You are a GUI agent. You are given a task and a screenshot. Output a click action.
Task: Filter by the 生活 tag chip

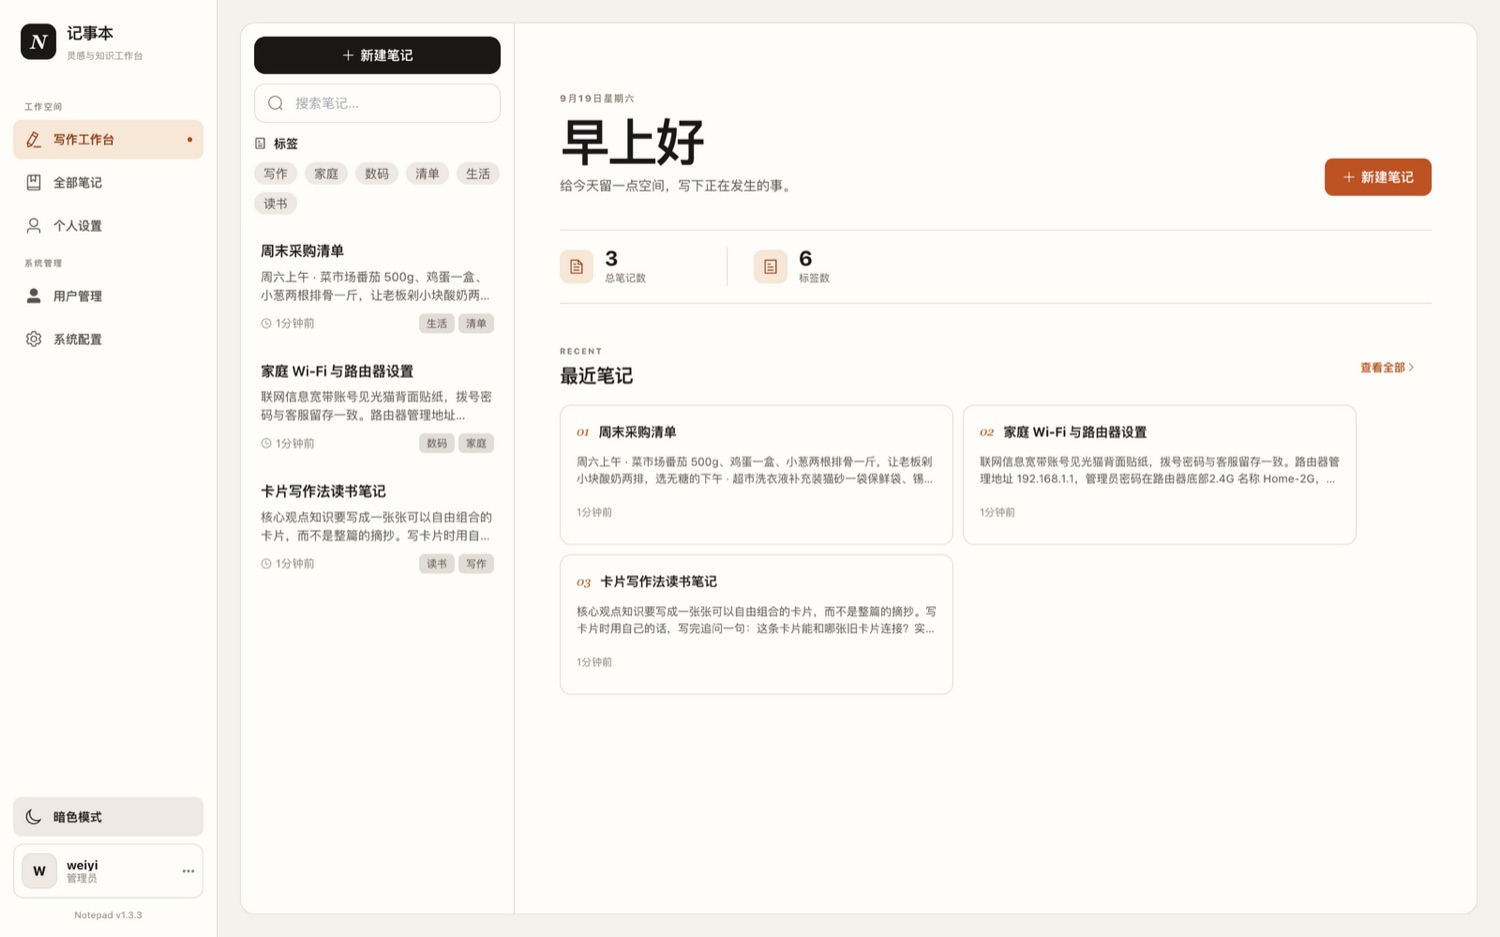478,173
